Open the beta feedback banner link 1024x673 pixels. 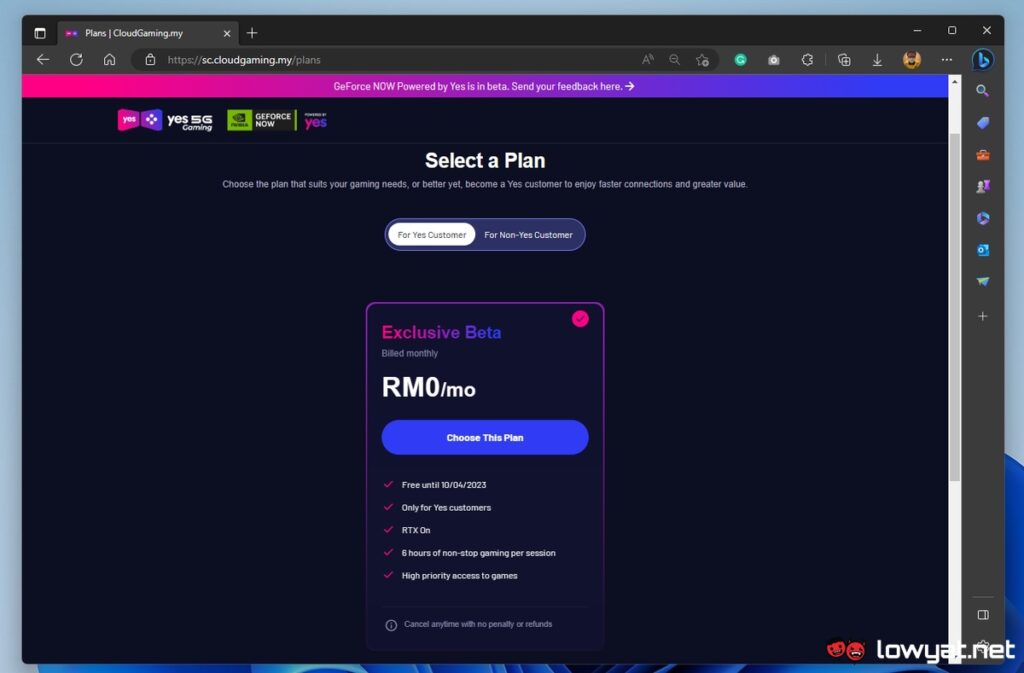coord(484,86)
